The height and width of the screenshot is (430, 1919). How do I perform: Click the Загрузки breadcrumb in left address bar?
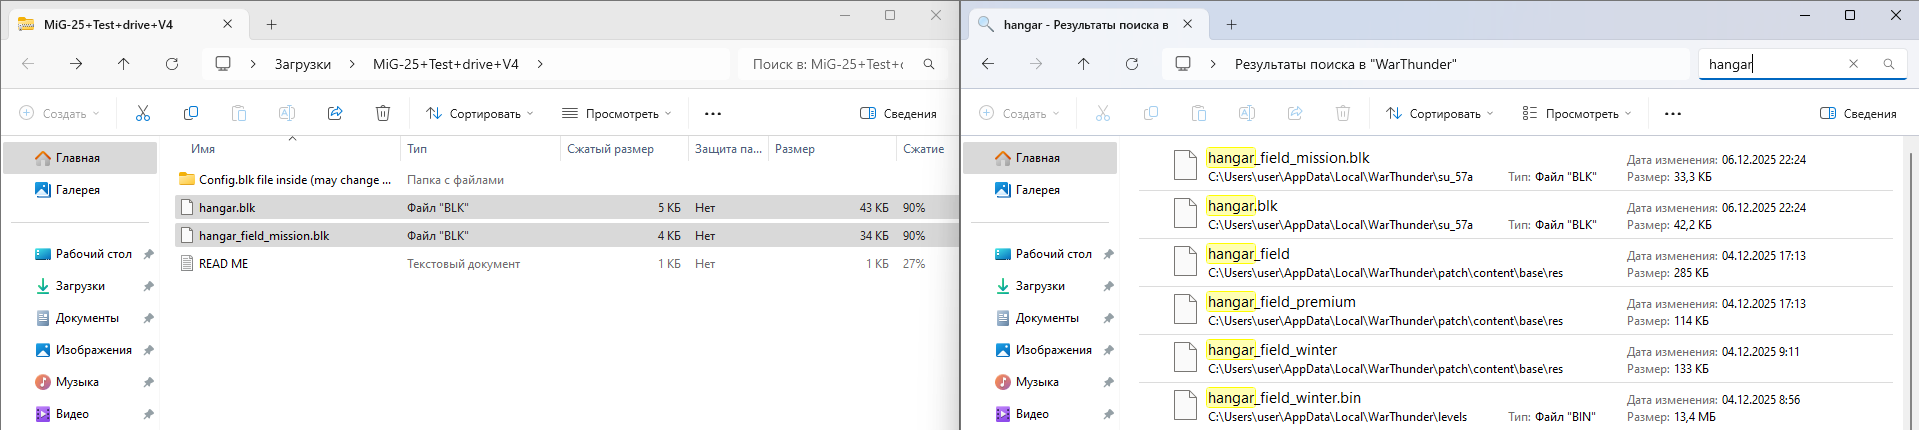(x=303, y=64)
